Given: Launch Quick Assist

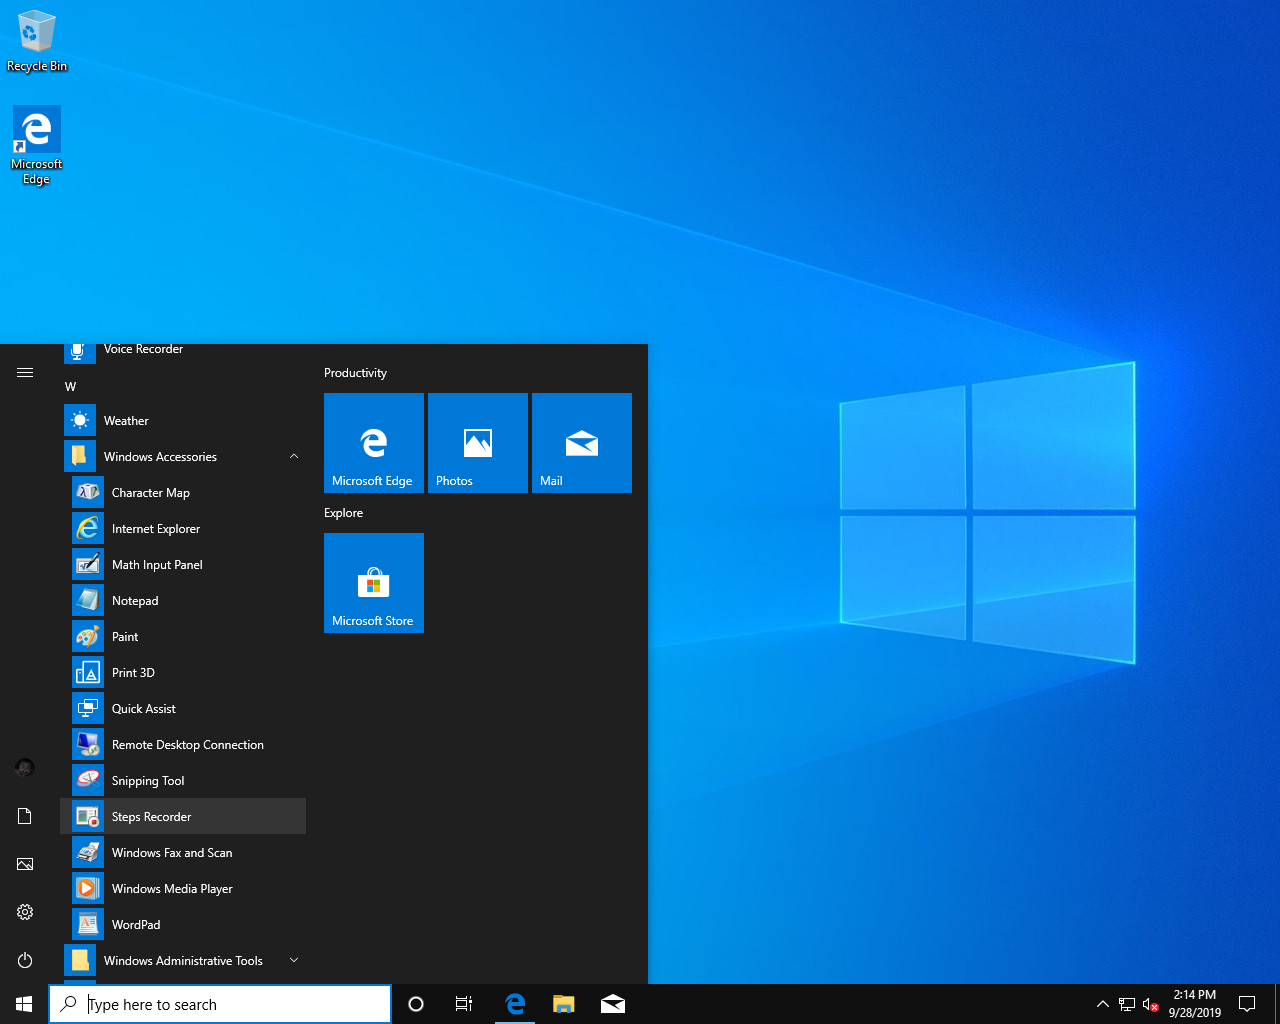Looking at the screenshot, I should pyautogui.click(x=183, y=709).
